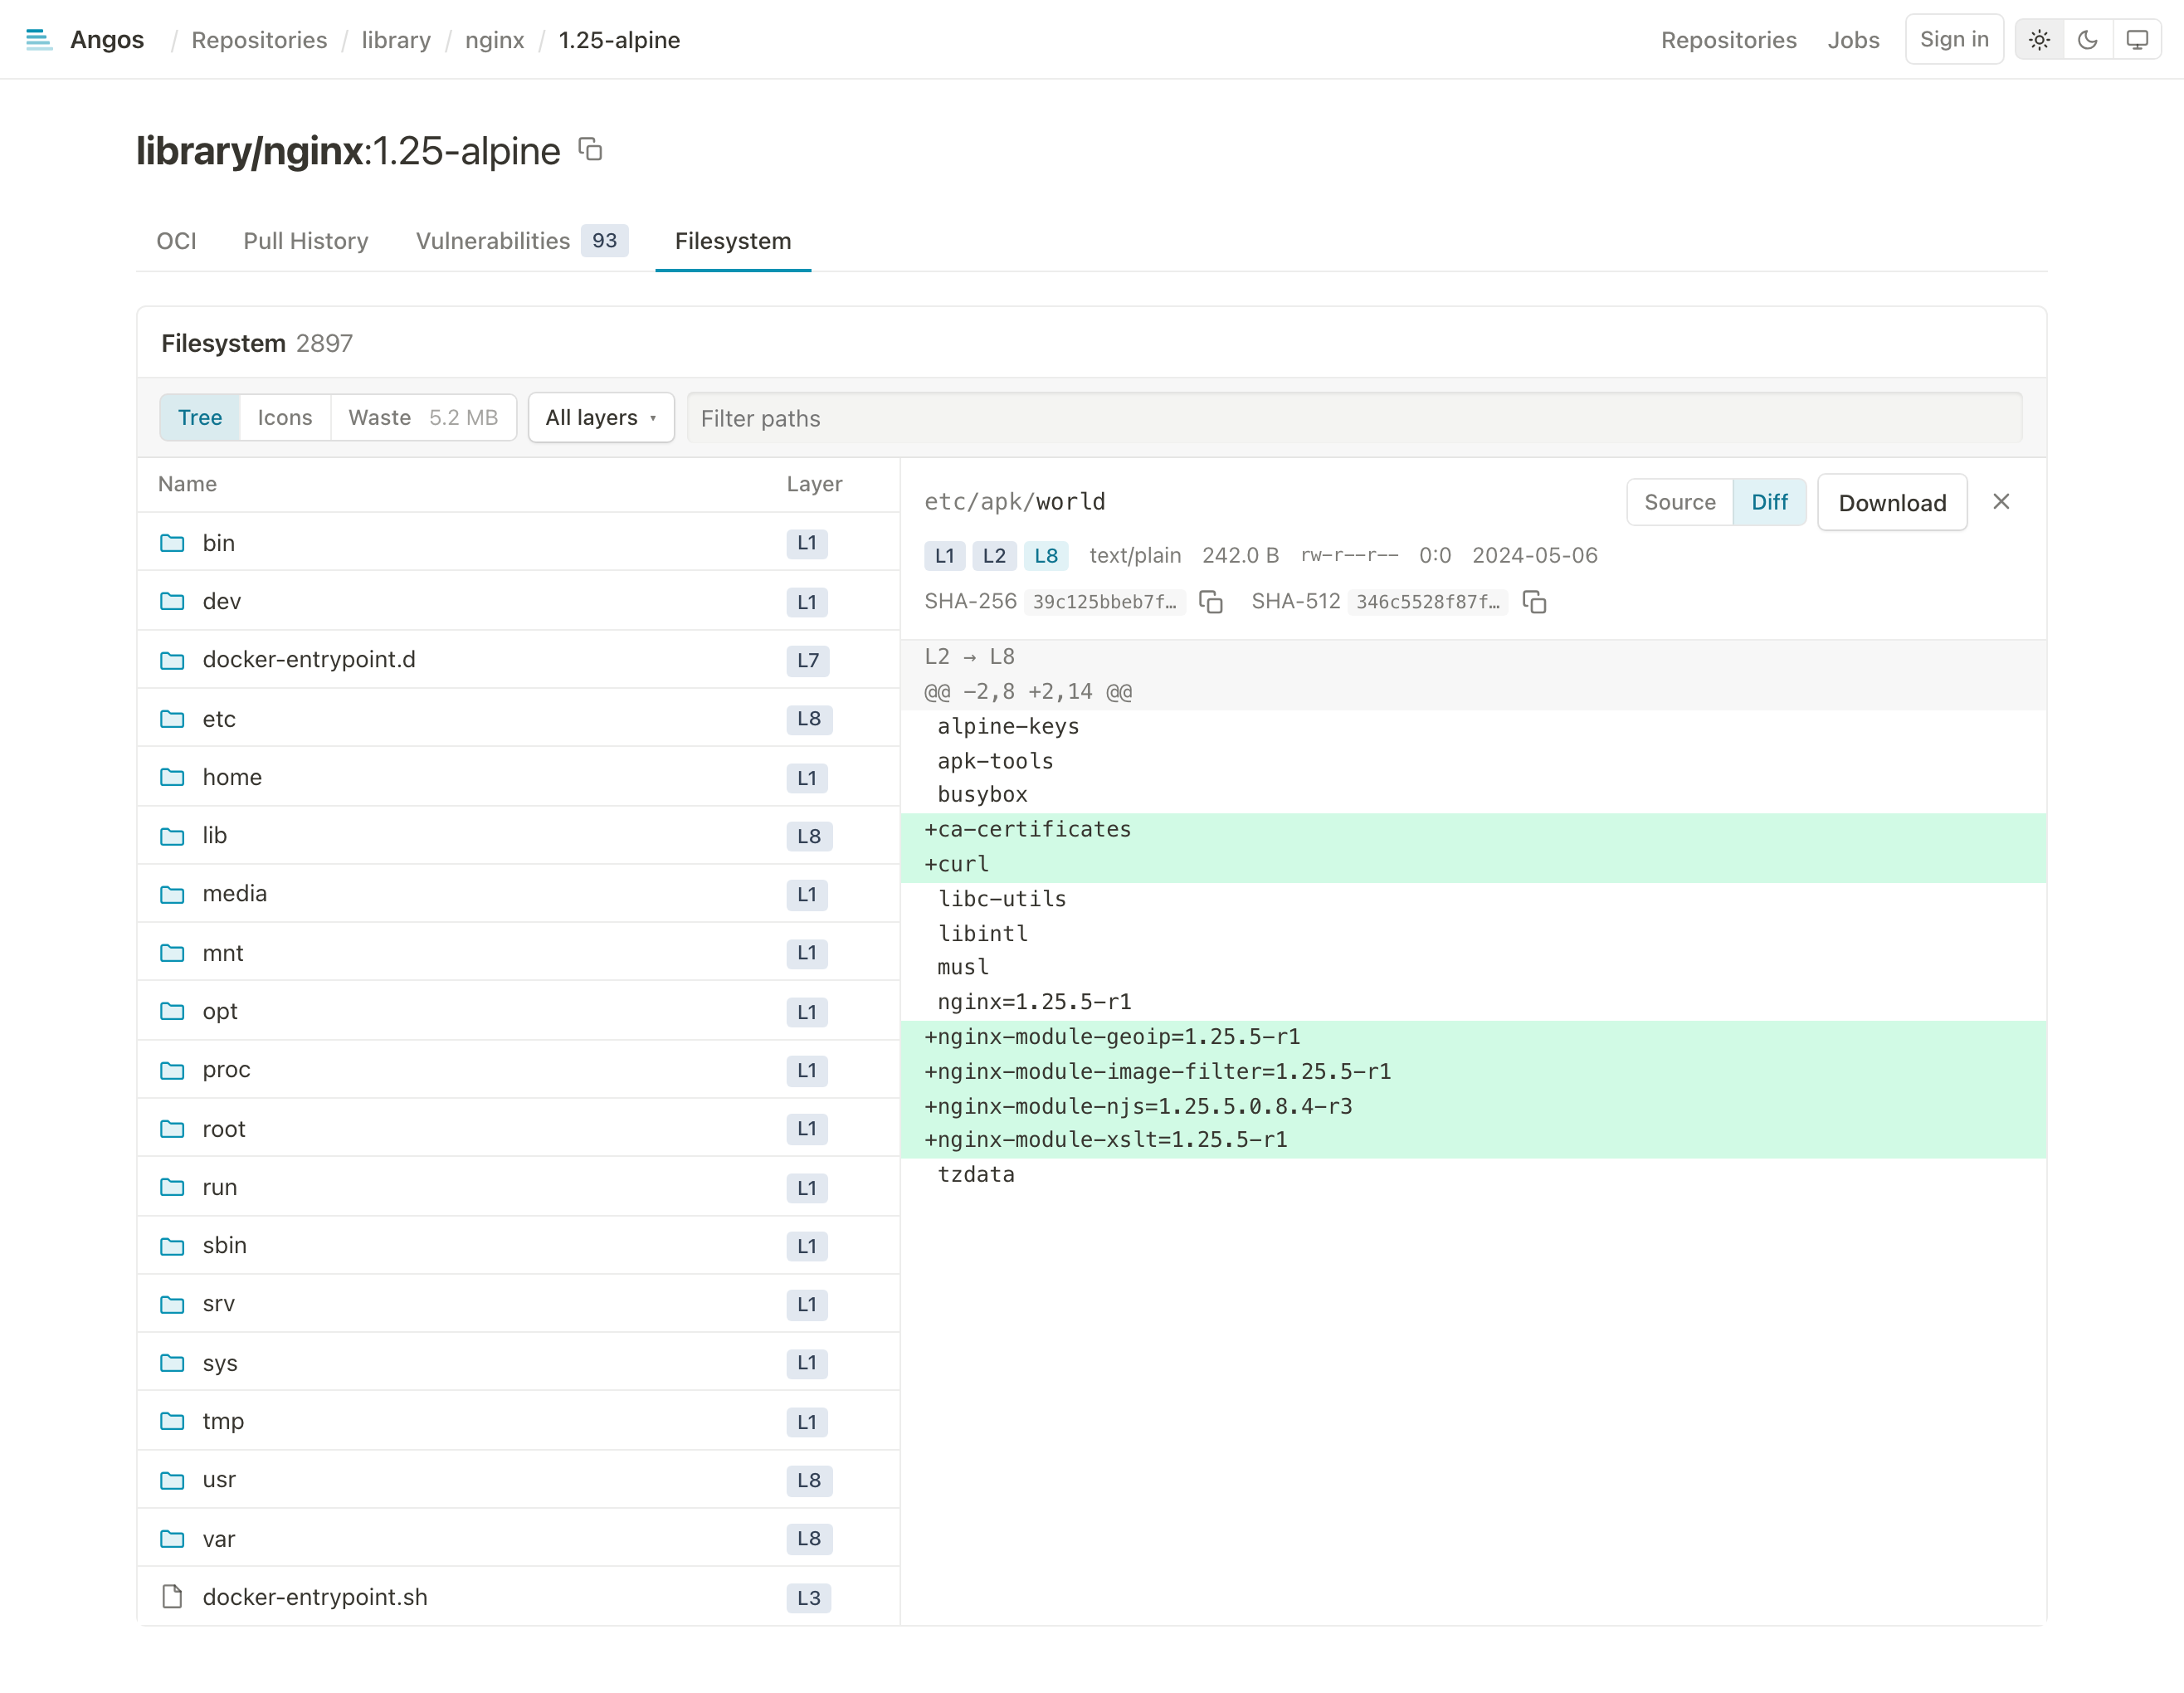The image size is (2184, 1693).
Task: Close the etc/apk/world file panel
Action: tap(2001, 502)
